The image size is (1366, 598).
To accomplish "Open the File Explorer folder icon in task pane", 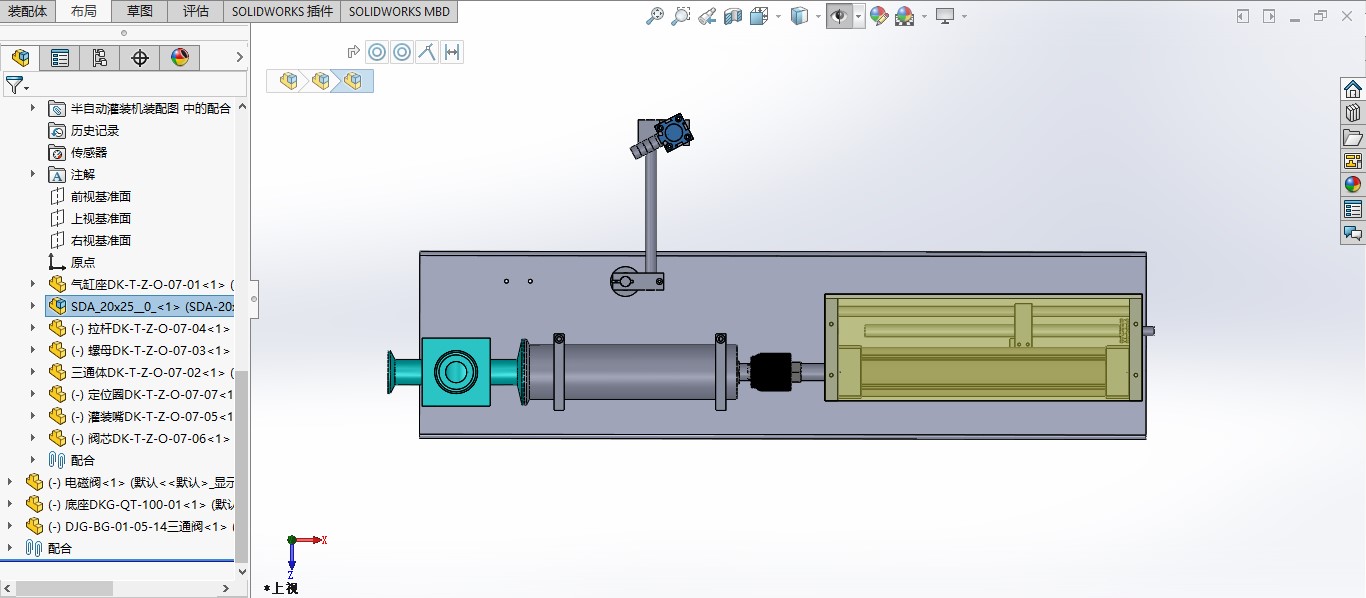I will [x=1353, y=137].
